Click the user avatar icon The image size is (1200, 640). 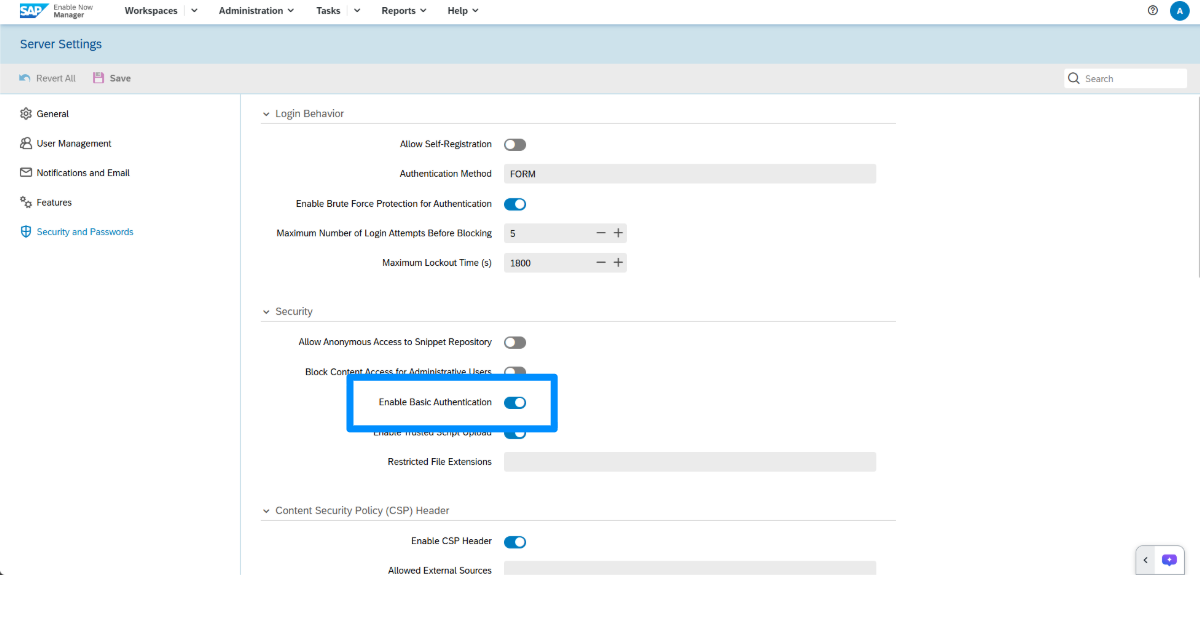pos(1179,11)
